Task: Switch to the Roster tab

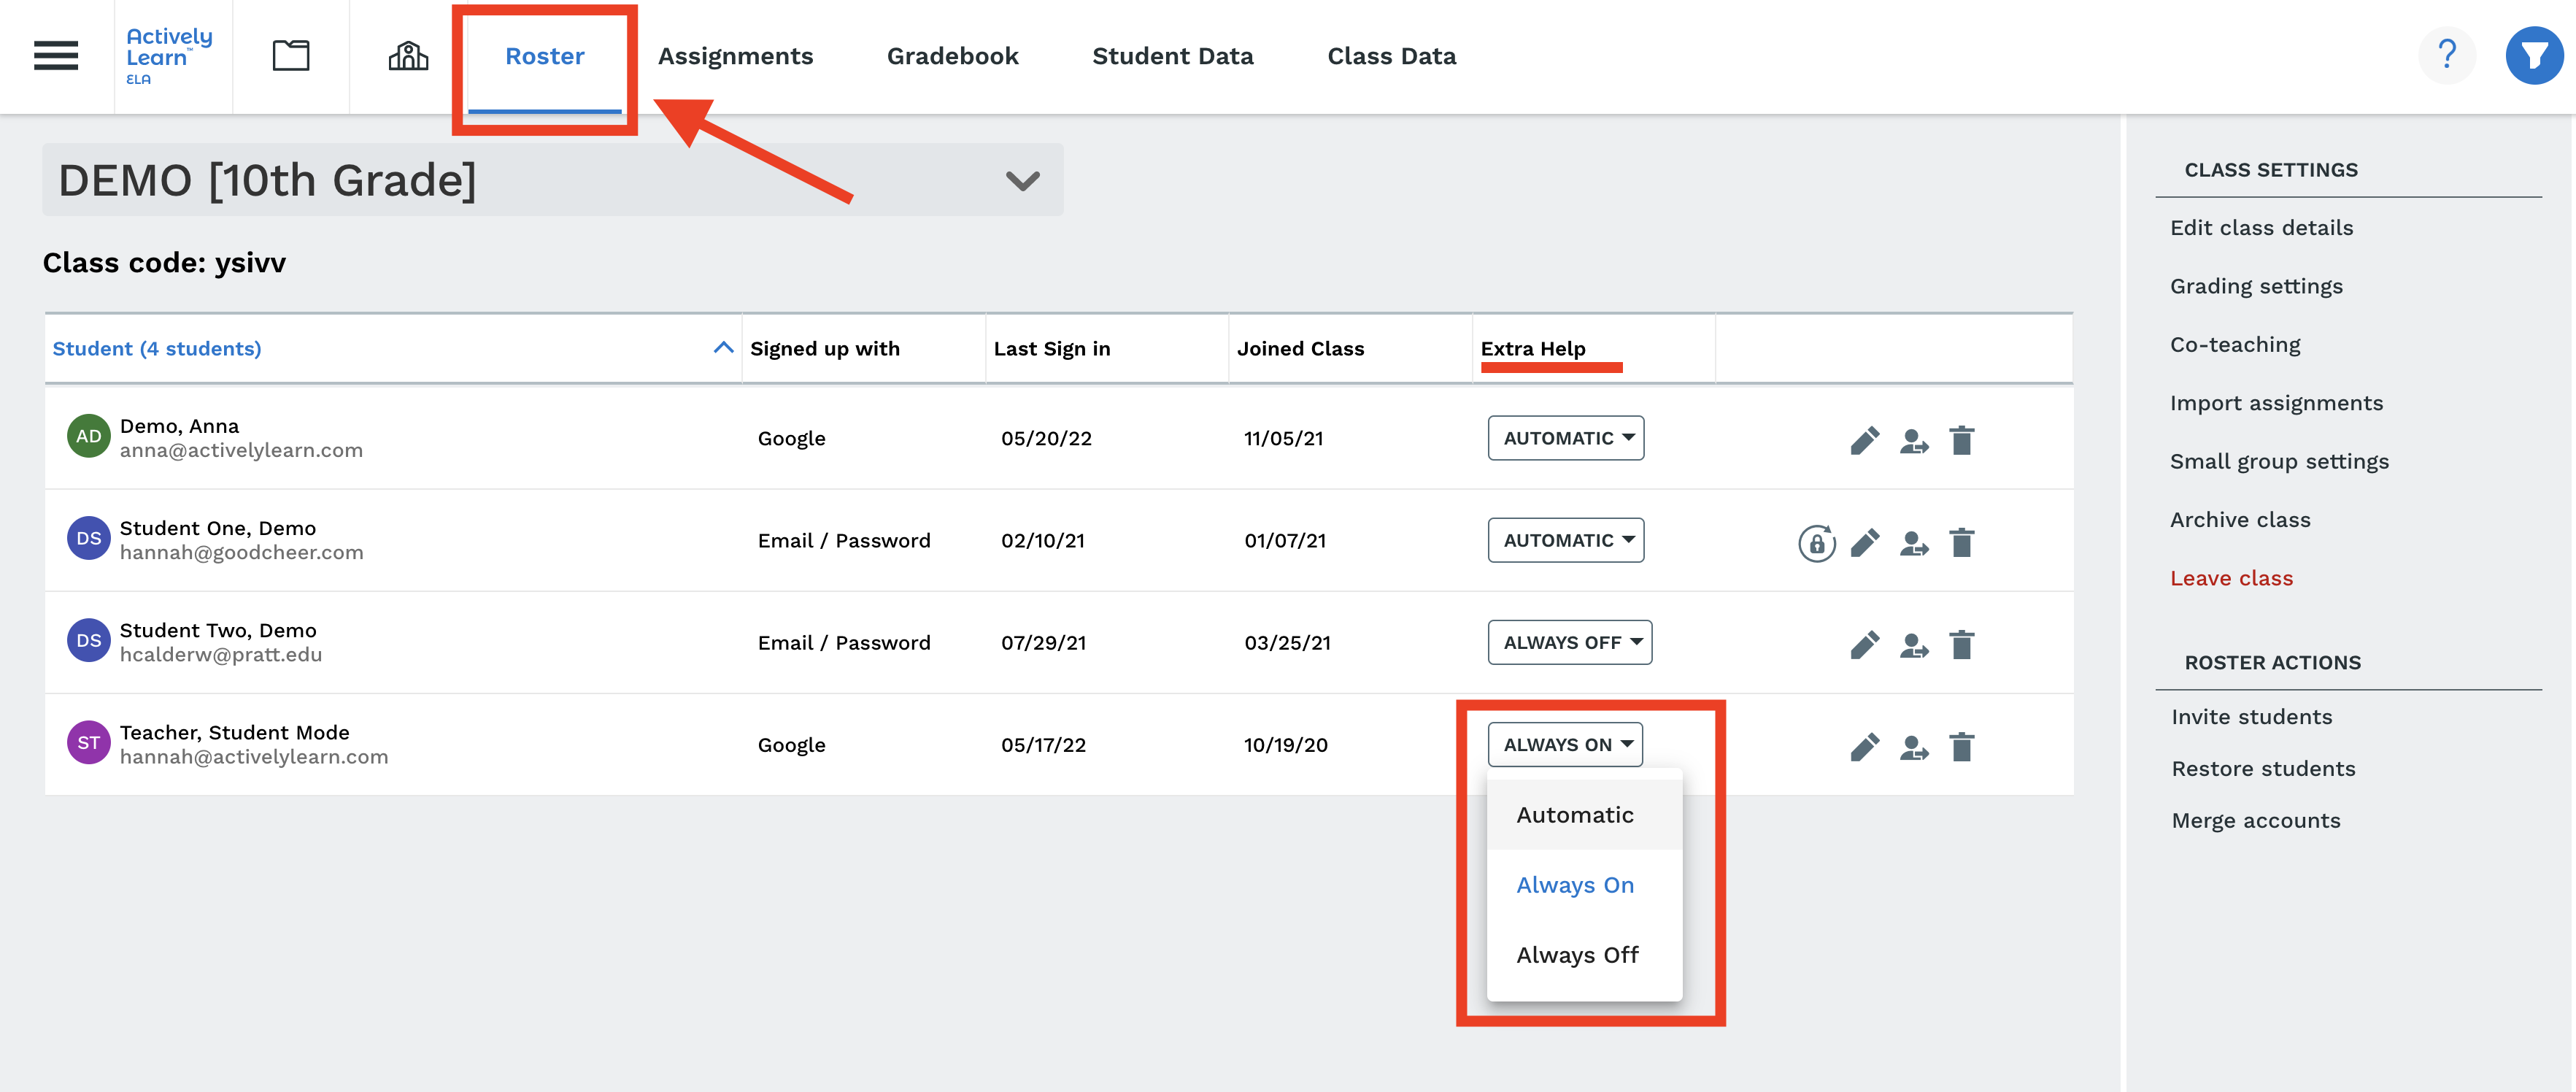Action: [544, 56]
